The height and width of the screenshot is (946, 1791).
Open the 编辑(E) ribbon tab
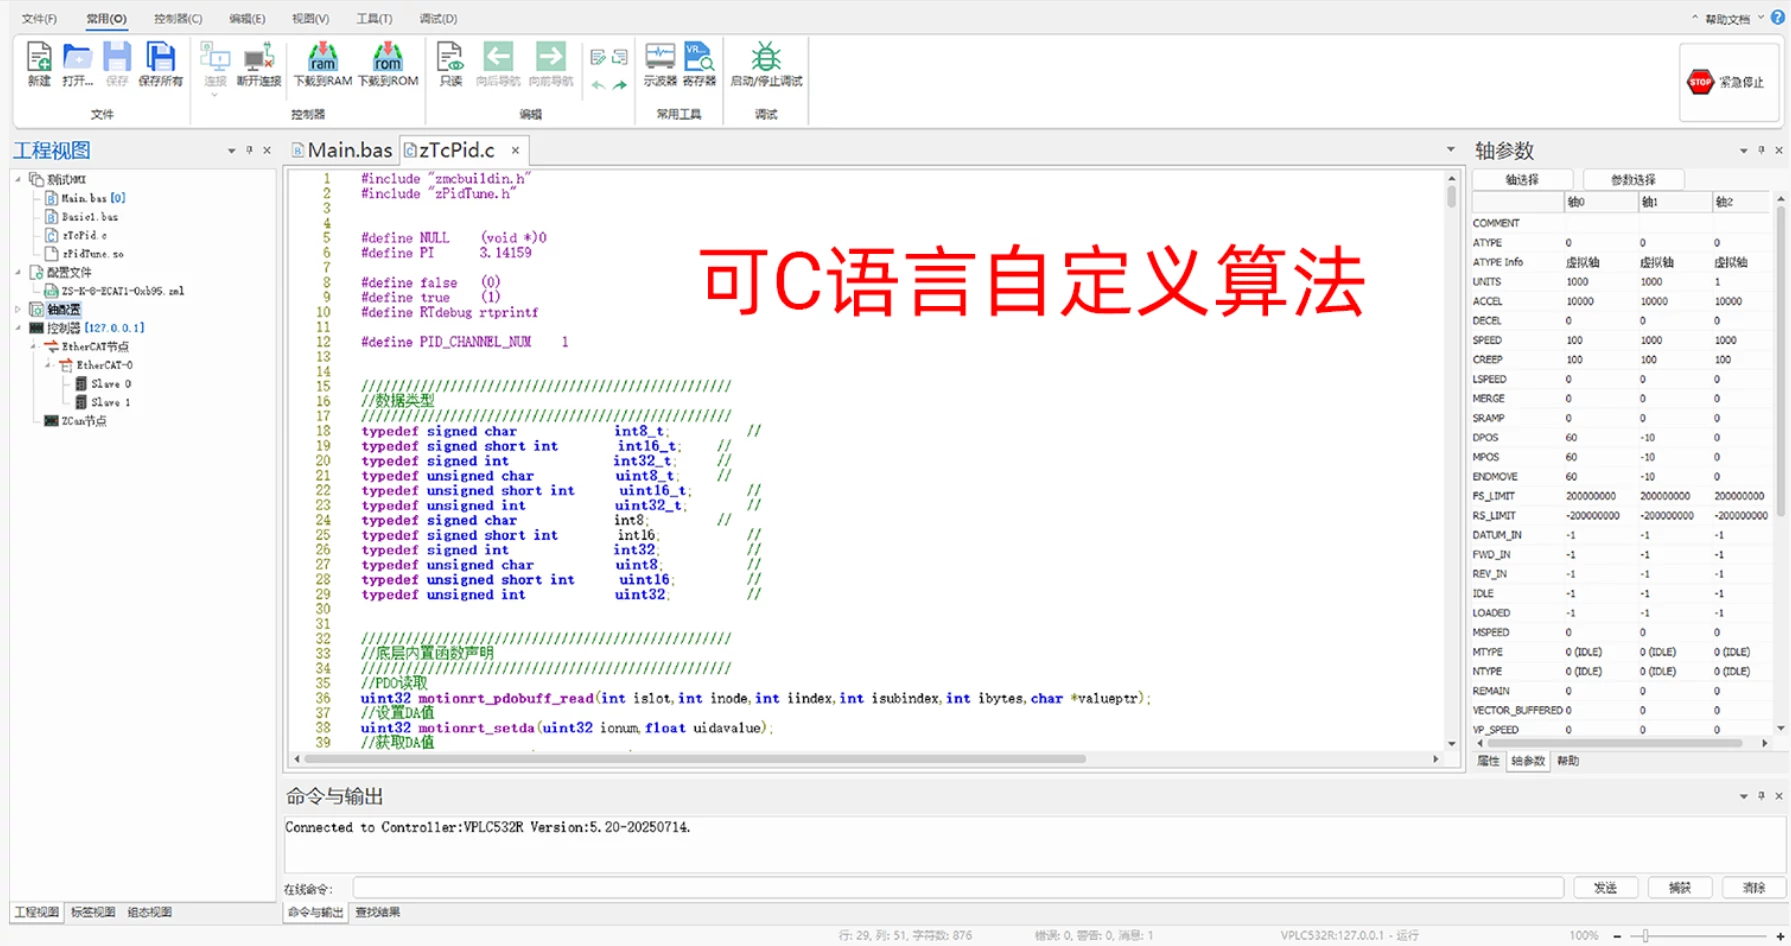247,19
